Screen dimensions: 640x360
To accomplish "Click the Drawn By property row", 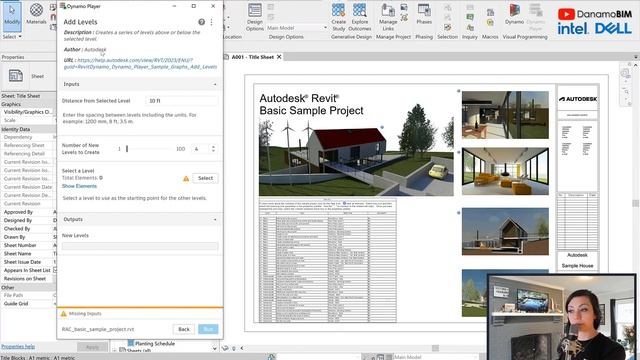I will (x=28, y=237).
